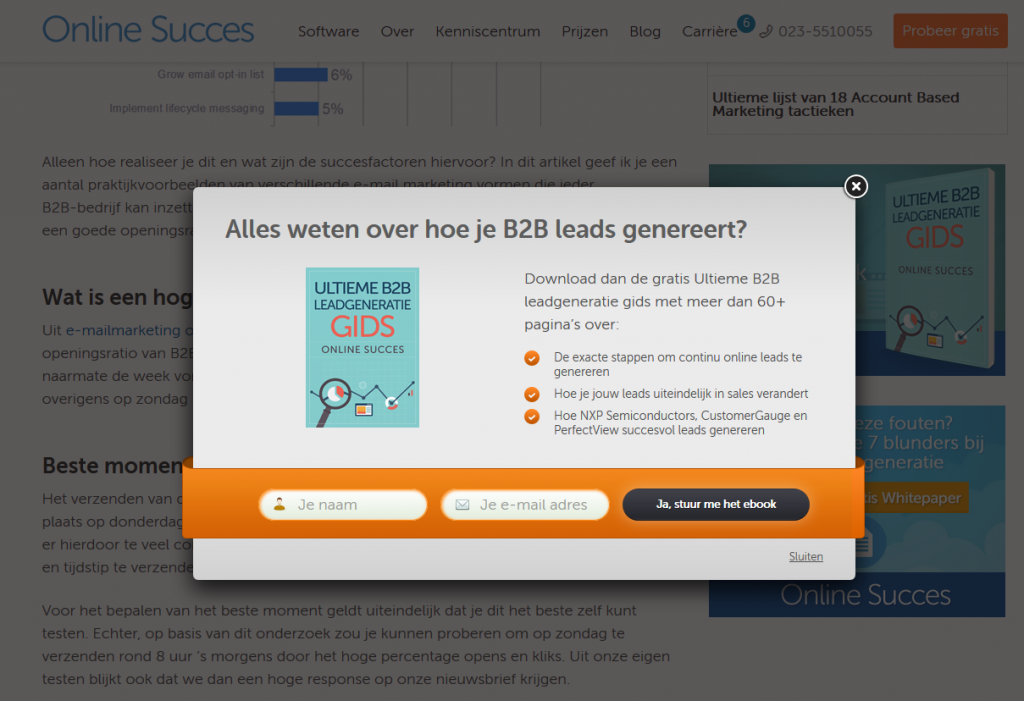This screenshot has width=1024, height=701.
Task: Open the 18 Account Based Marketing tactieken article
Action: point(835,104)
